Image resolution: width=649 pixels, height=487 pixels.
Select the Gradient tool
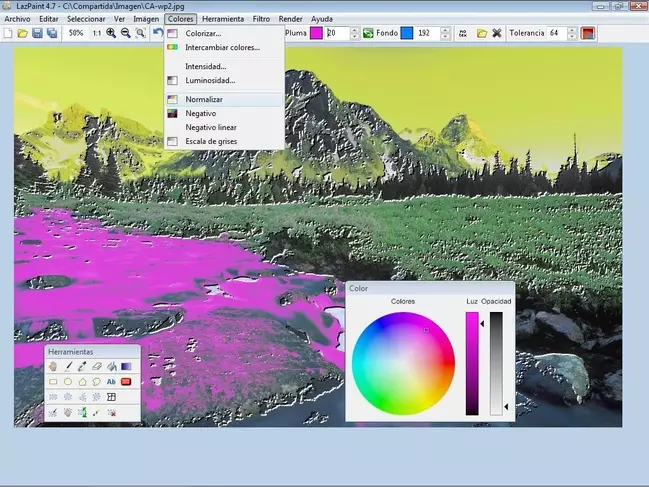pyautogui.click(x=127, y=367)
